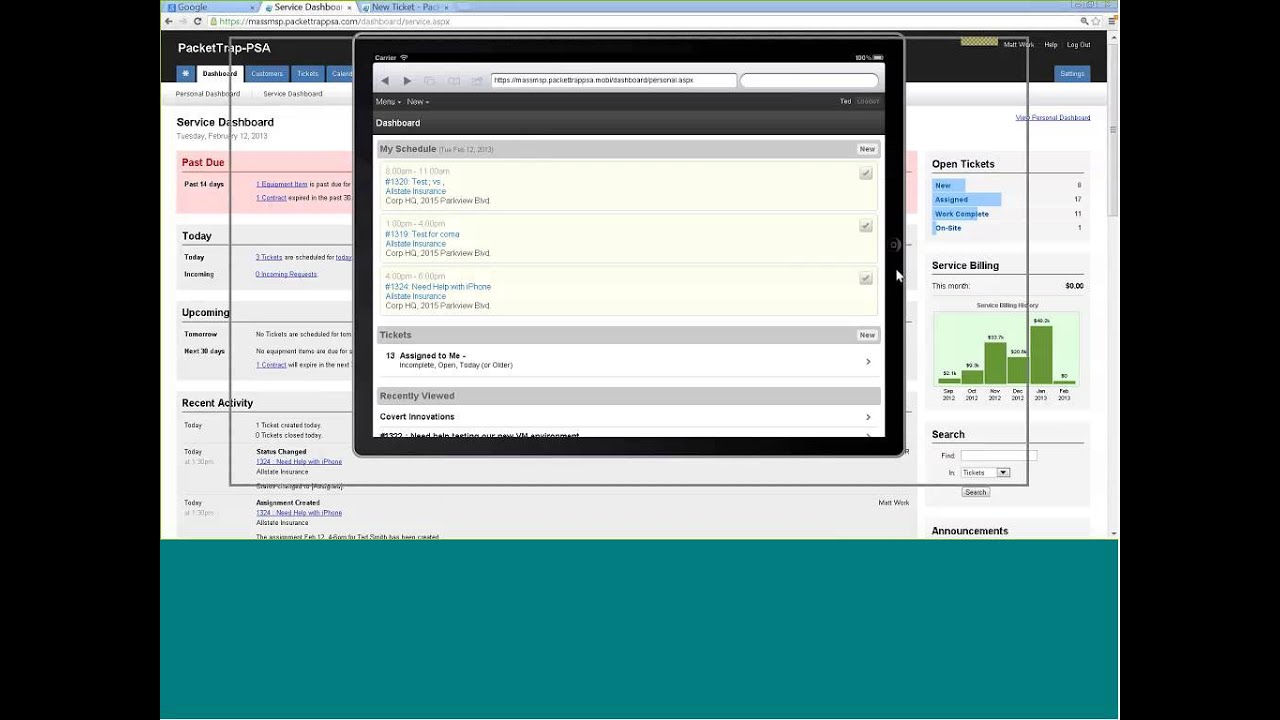1280x720 pixels.
Task: Click the Jan 2013 billing chart bar
Action: pos(1041,355)
